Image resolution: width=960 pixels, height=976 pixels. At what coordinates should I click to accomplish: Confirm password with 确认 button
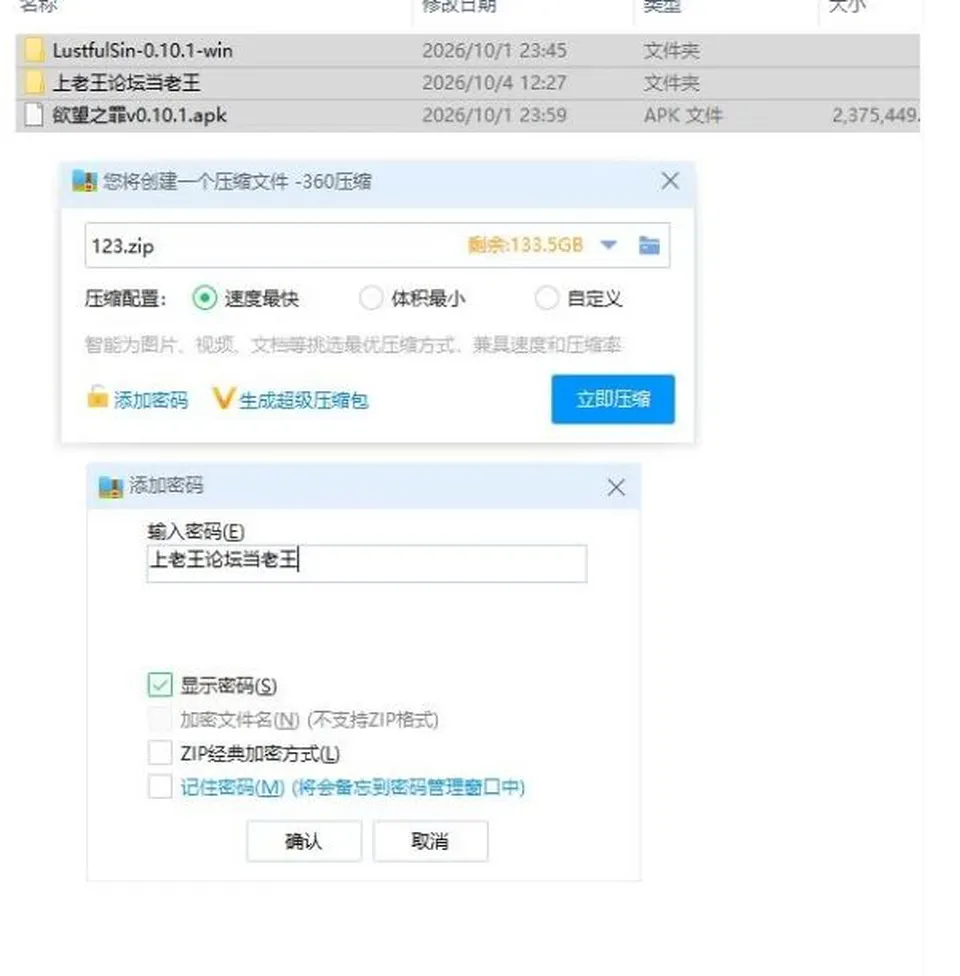click(x=304, y=842)
